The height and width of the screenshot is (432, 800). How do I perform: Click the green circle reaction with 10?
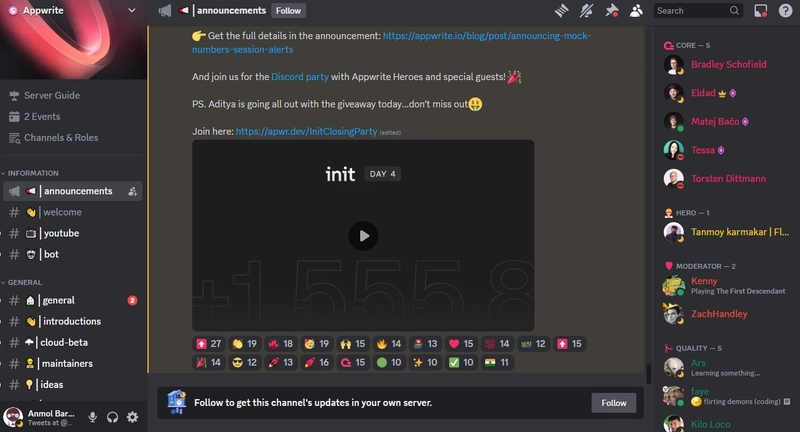(x=389, y=363)
